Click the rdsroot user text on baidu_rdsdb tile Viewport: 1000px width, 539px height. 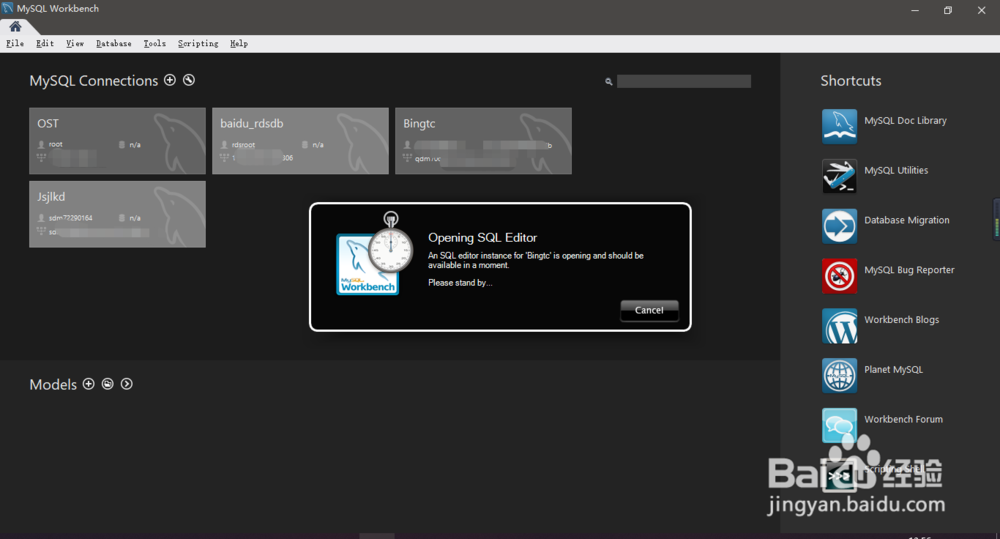pyautogui.click(x=243, y=145)
